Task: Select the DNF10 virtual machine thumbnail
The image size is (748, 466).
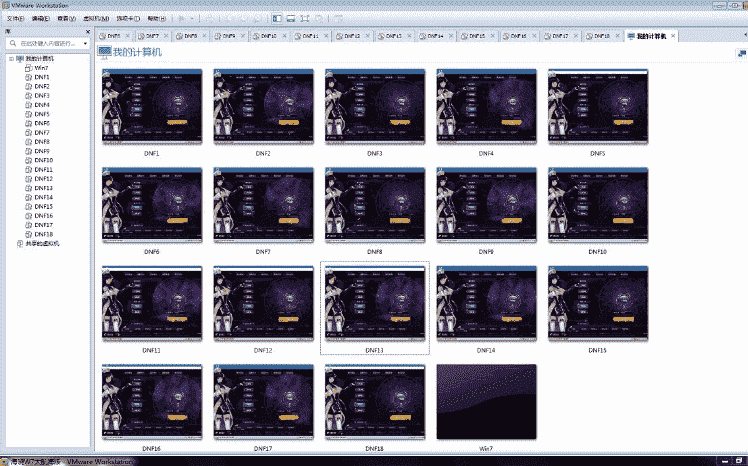Action: (598, 205)
